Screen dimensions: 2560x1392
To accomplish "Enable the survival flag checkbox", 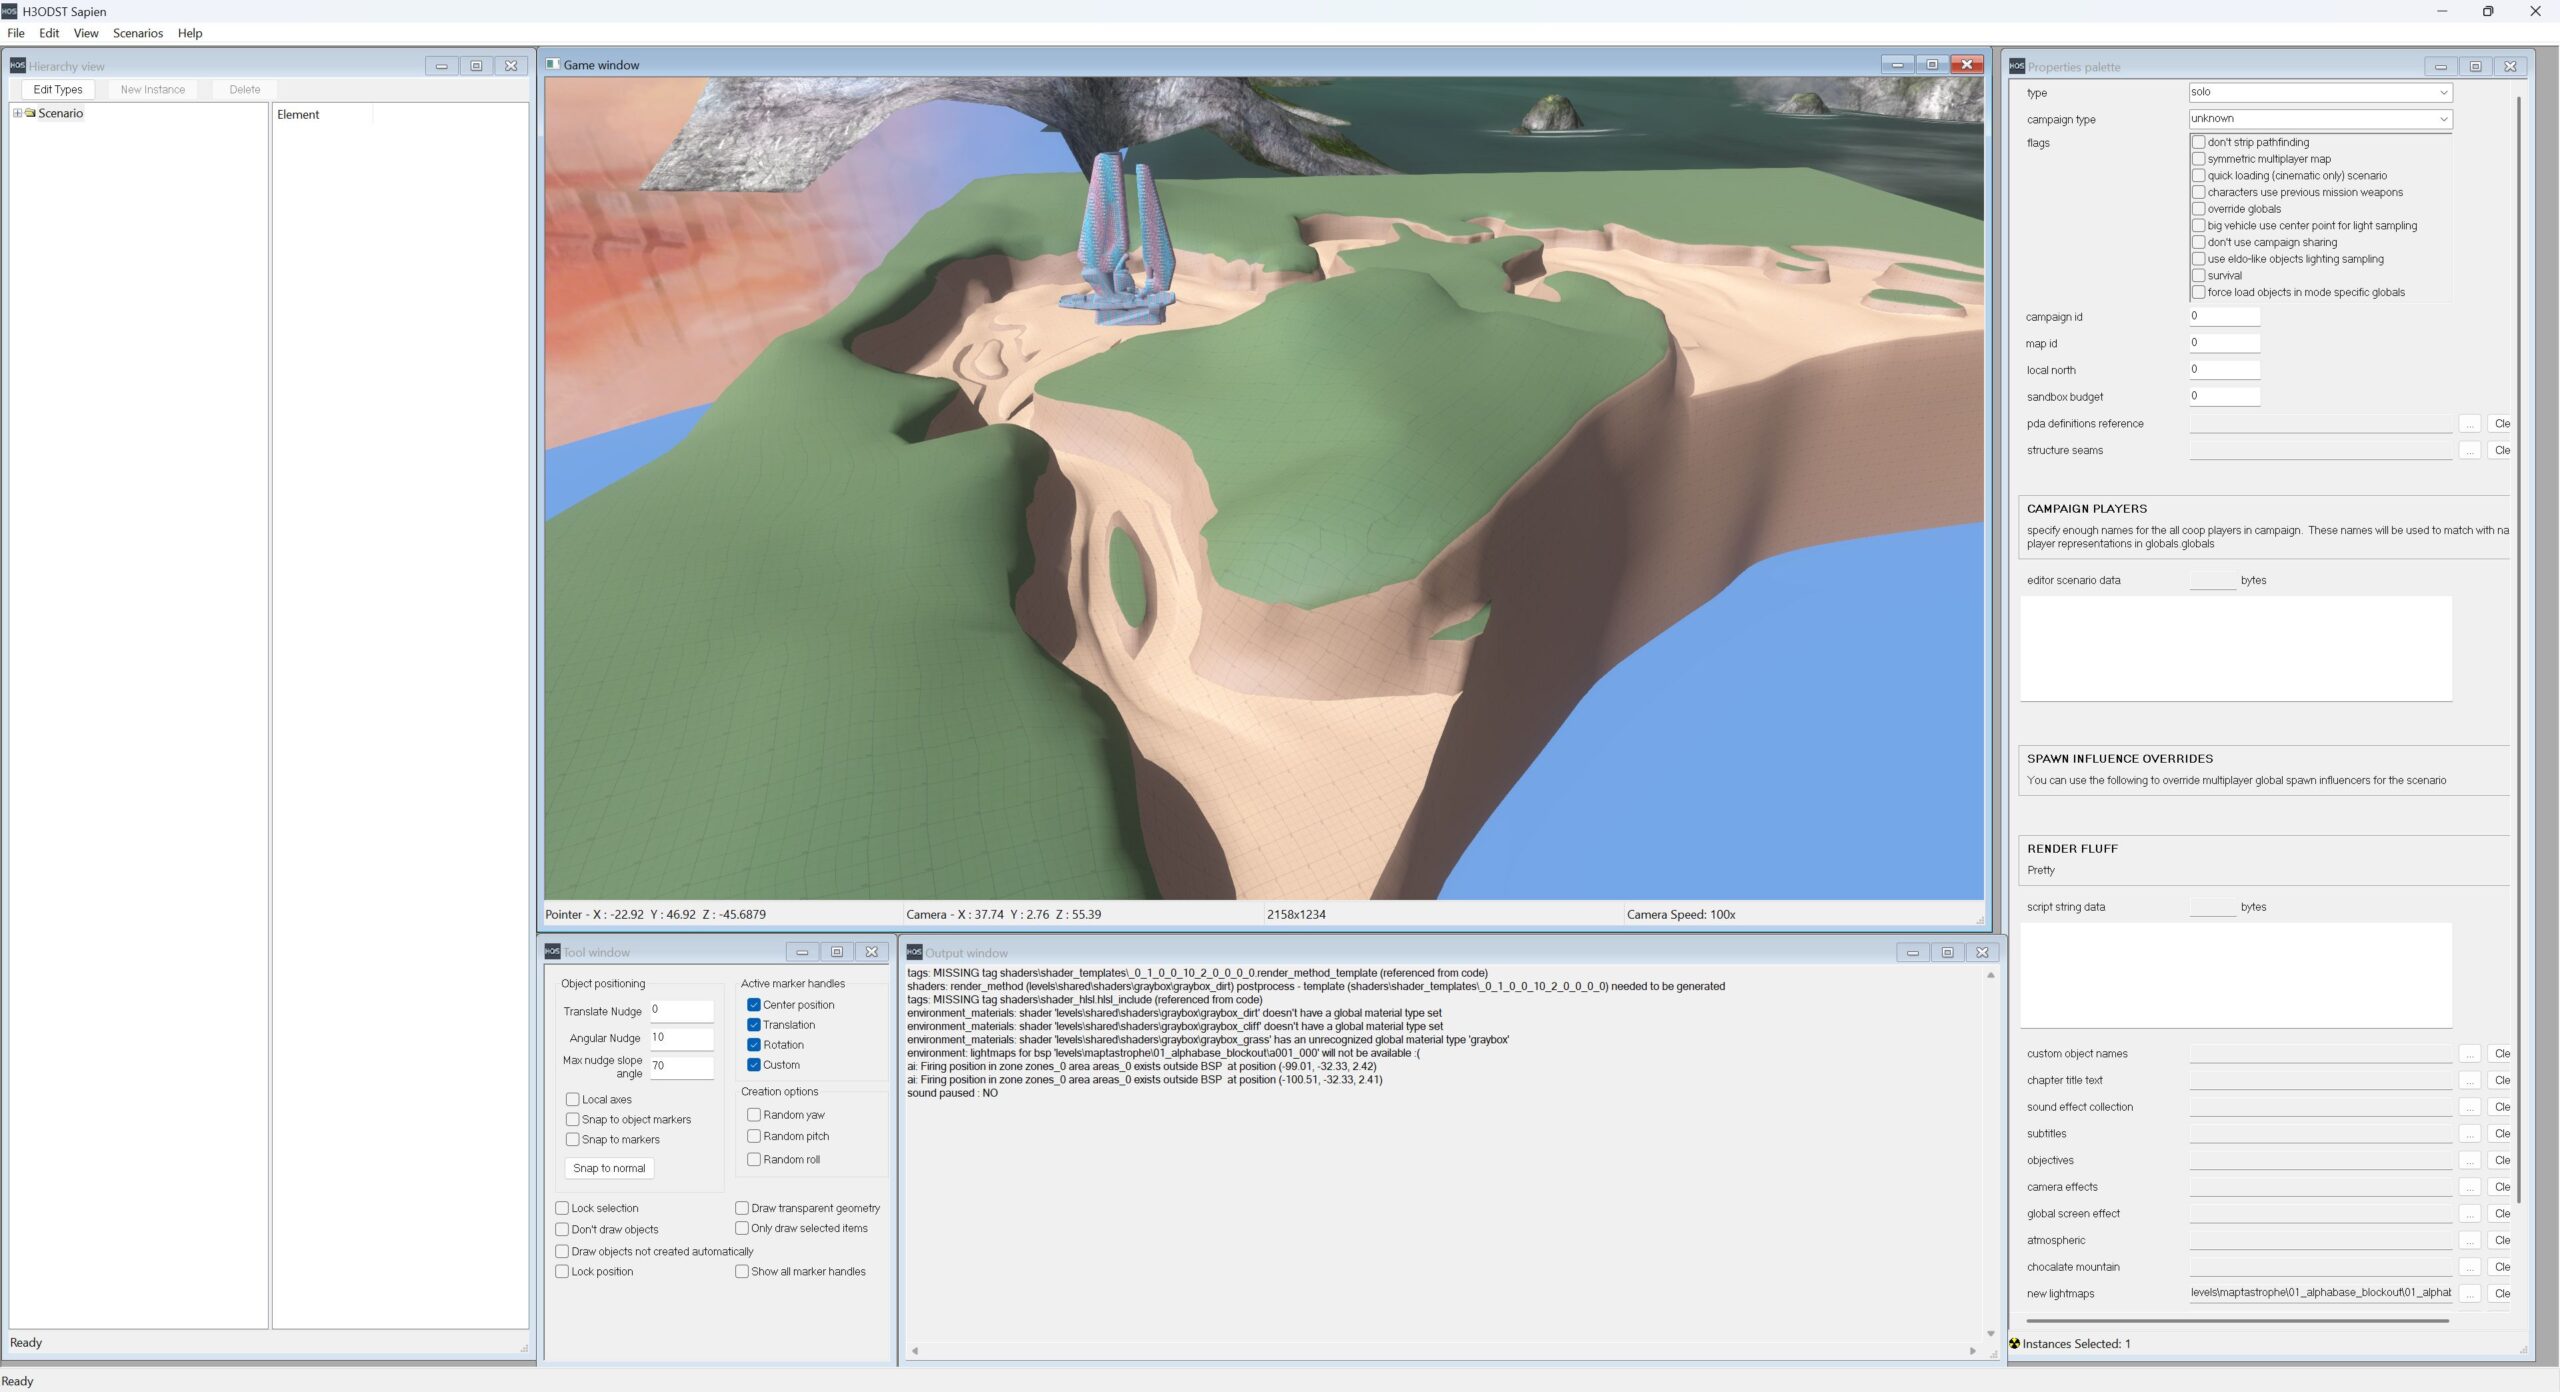I will (2198, 275).
